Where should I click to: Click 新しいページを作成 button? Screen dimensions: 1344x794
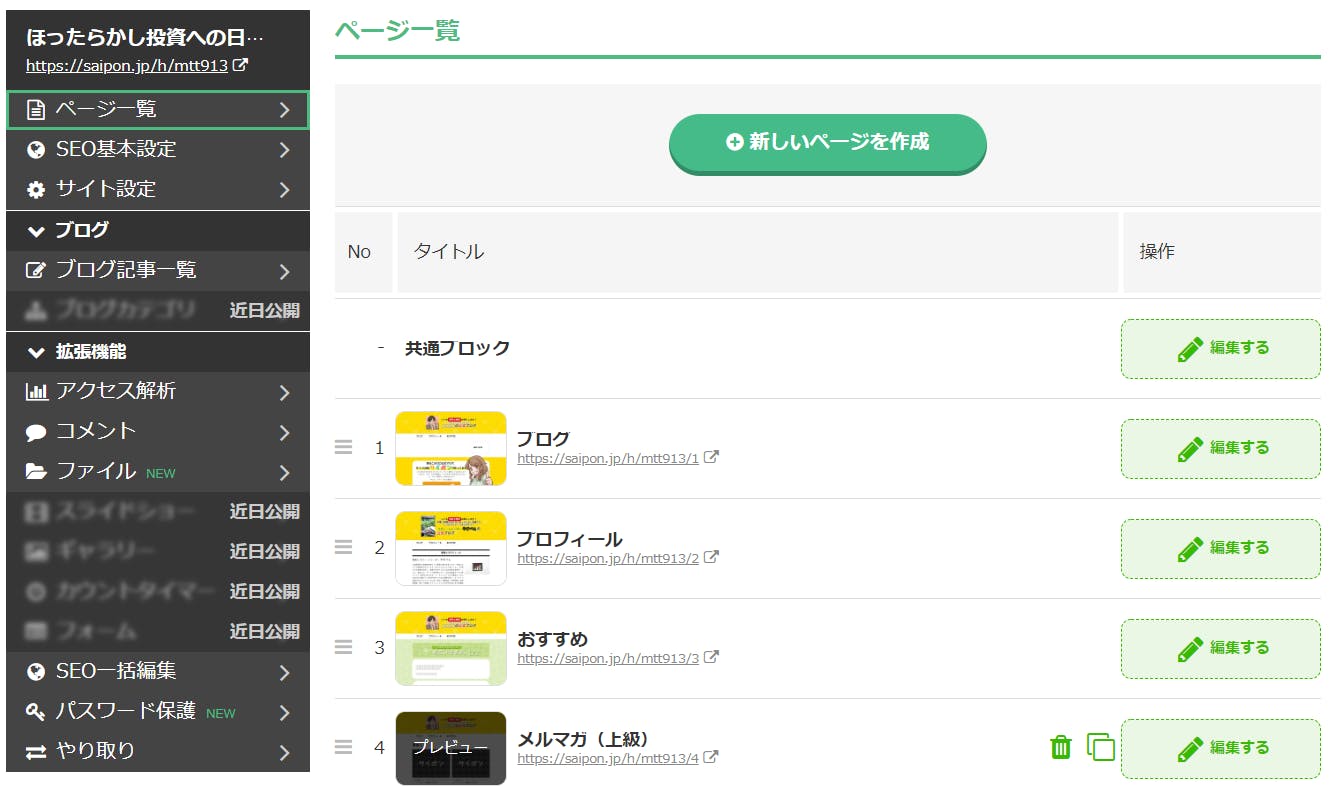[827, 143]
